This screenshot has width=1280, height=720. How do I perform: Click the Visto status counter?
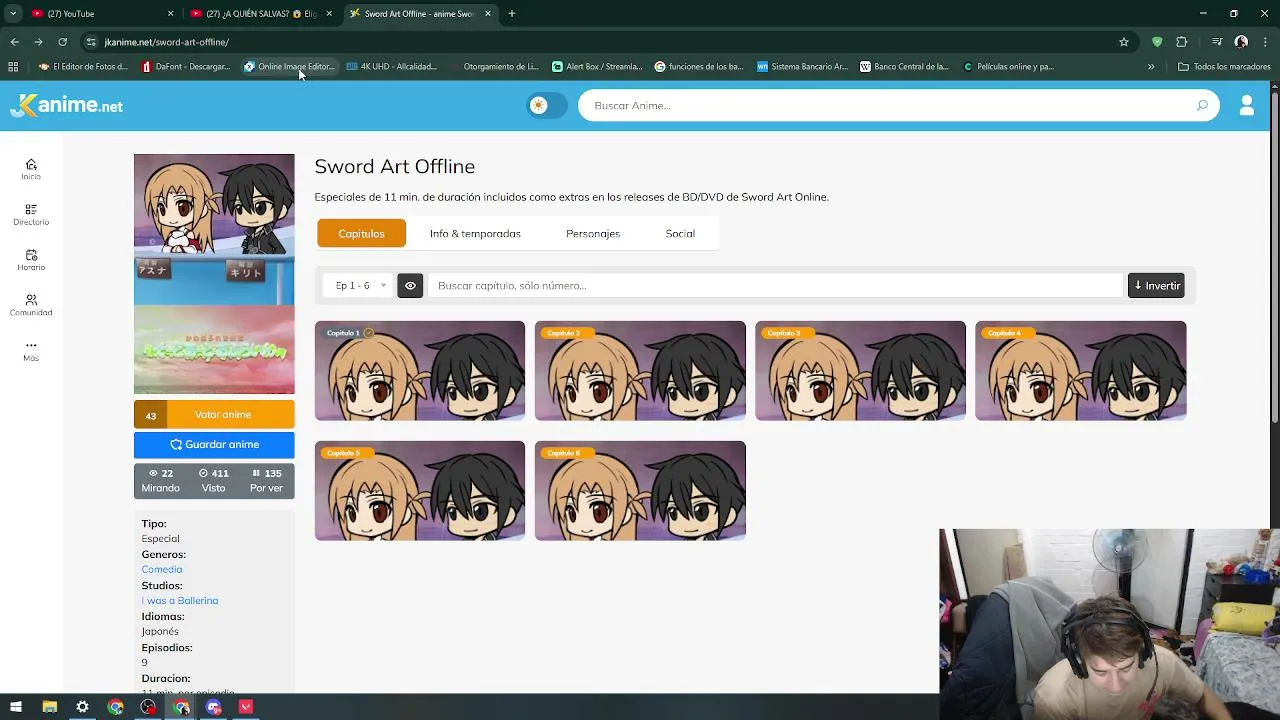pyautogui.click(x=213, y=480)
